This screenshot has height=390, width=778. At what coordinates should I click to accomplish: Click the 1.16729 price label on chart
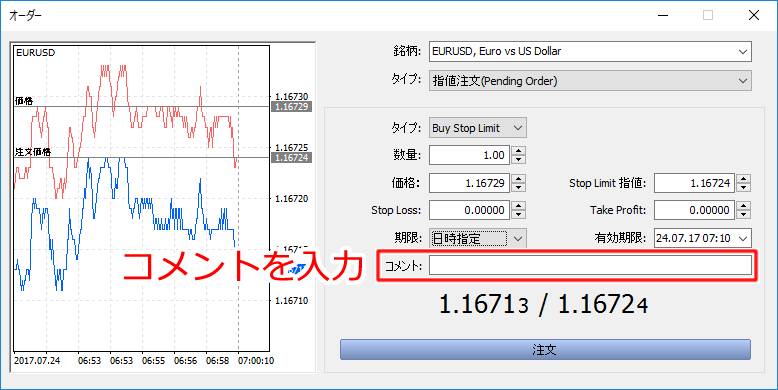coord(291,107)
